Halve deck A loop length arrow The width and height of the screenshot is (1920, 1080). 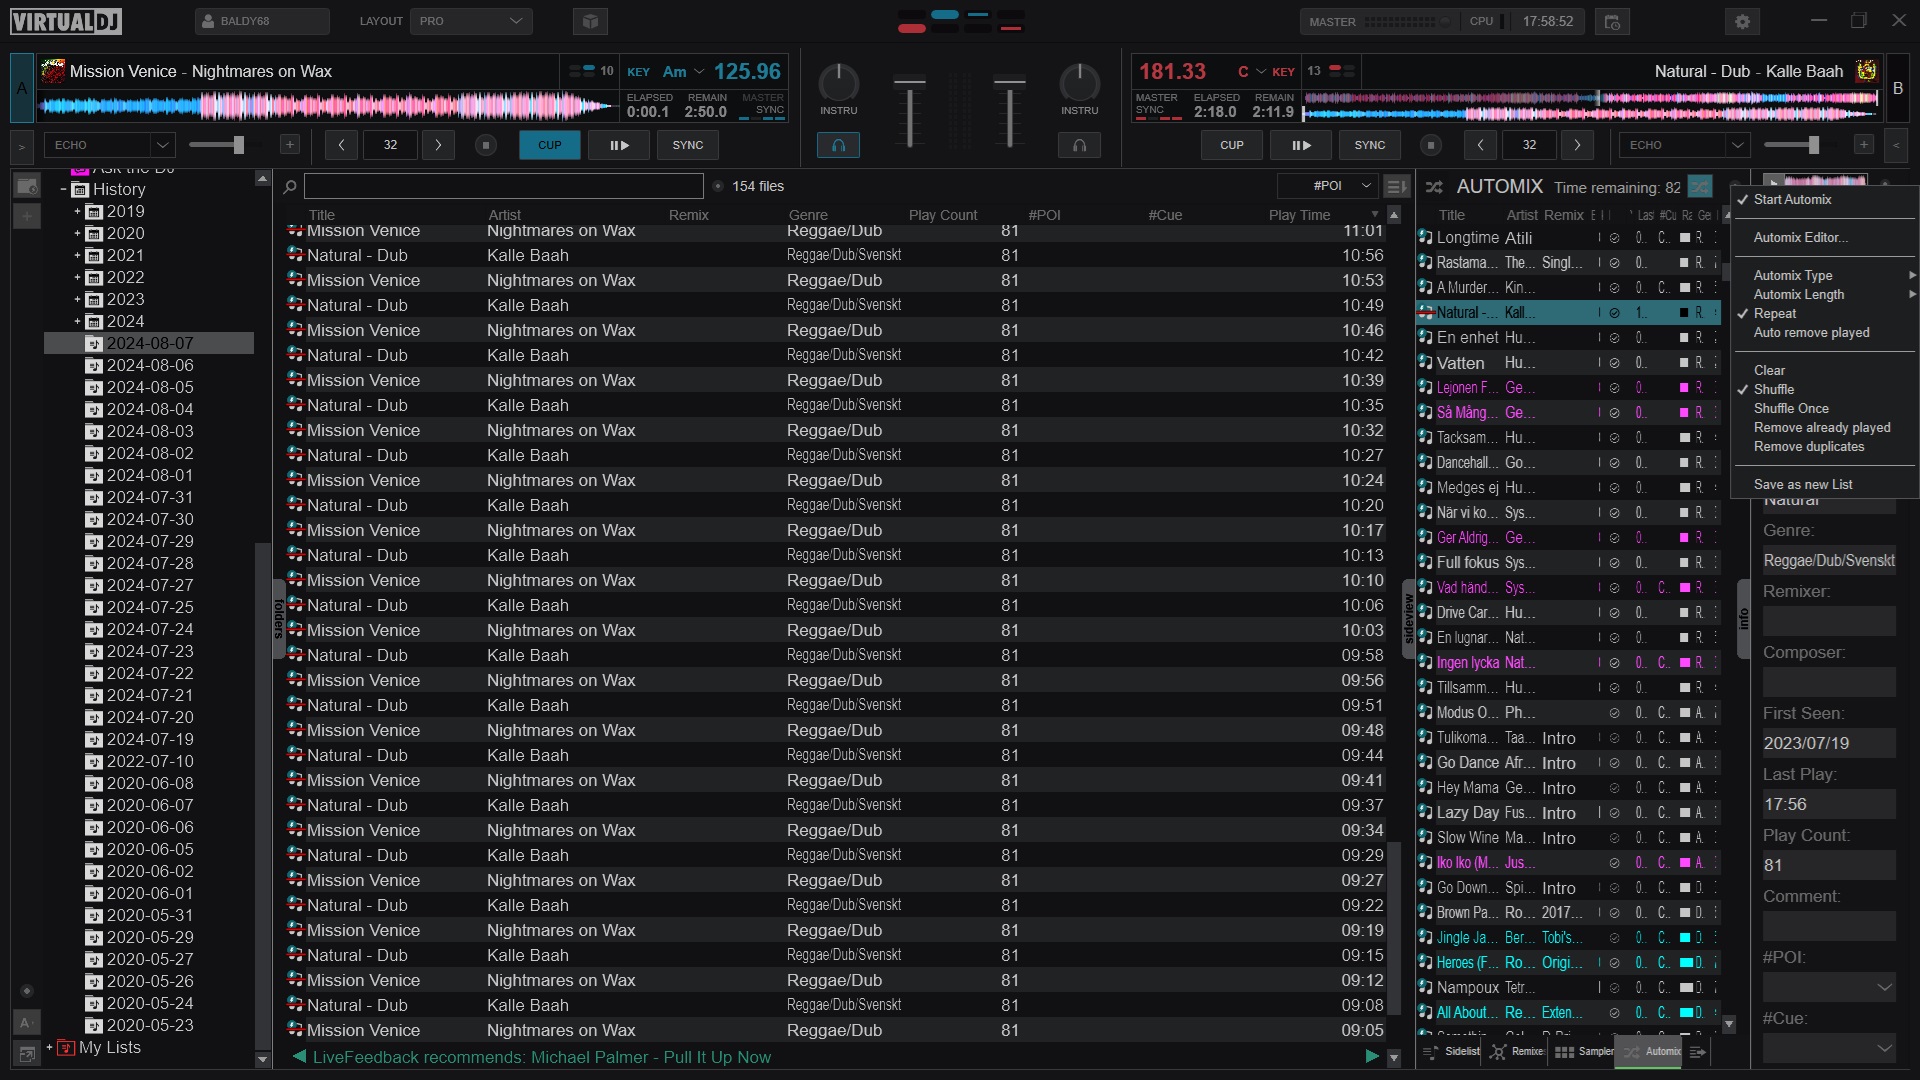click(x=341, y=145)
